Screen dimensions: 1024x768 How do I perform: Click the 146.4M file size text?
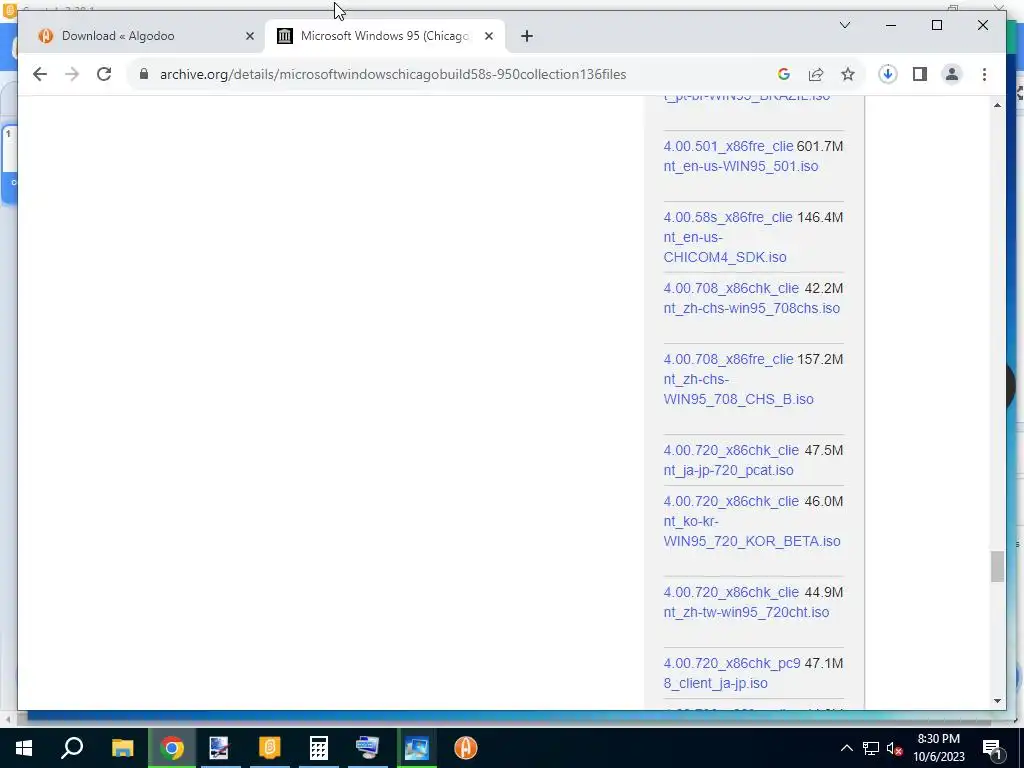(x=820, y=217)
